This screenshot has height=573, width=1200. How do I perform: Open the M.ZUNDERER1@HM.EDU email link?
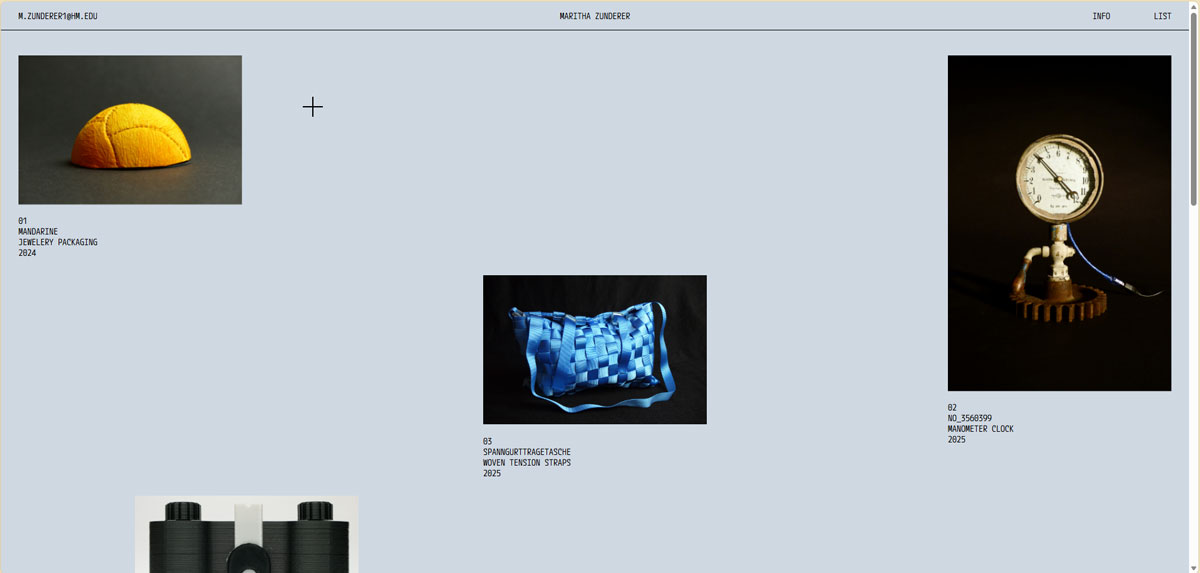[x=58, y=16]
